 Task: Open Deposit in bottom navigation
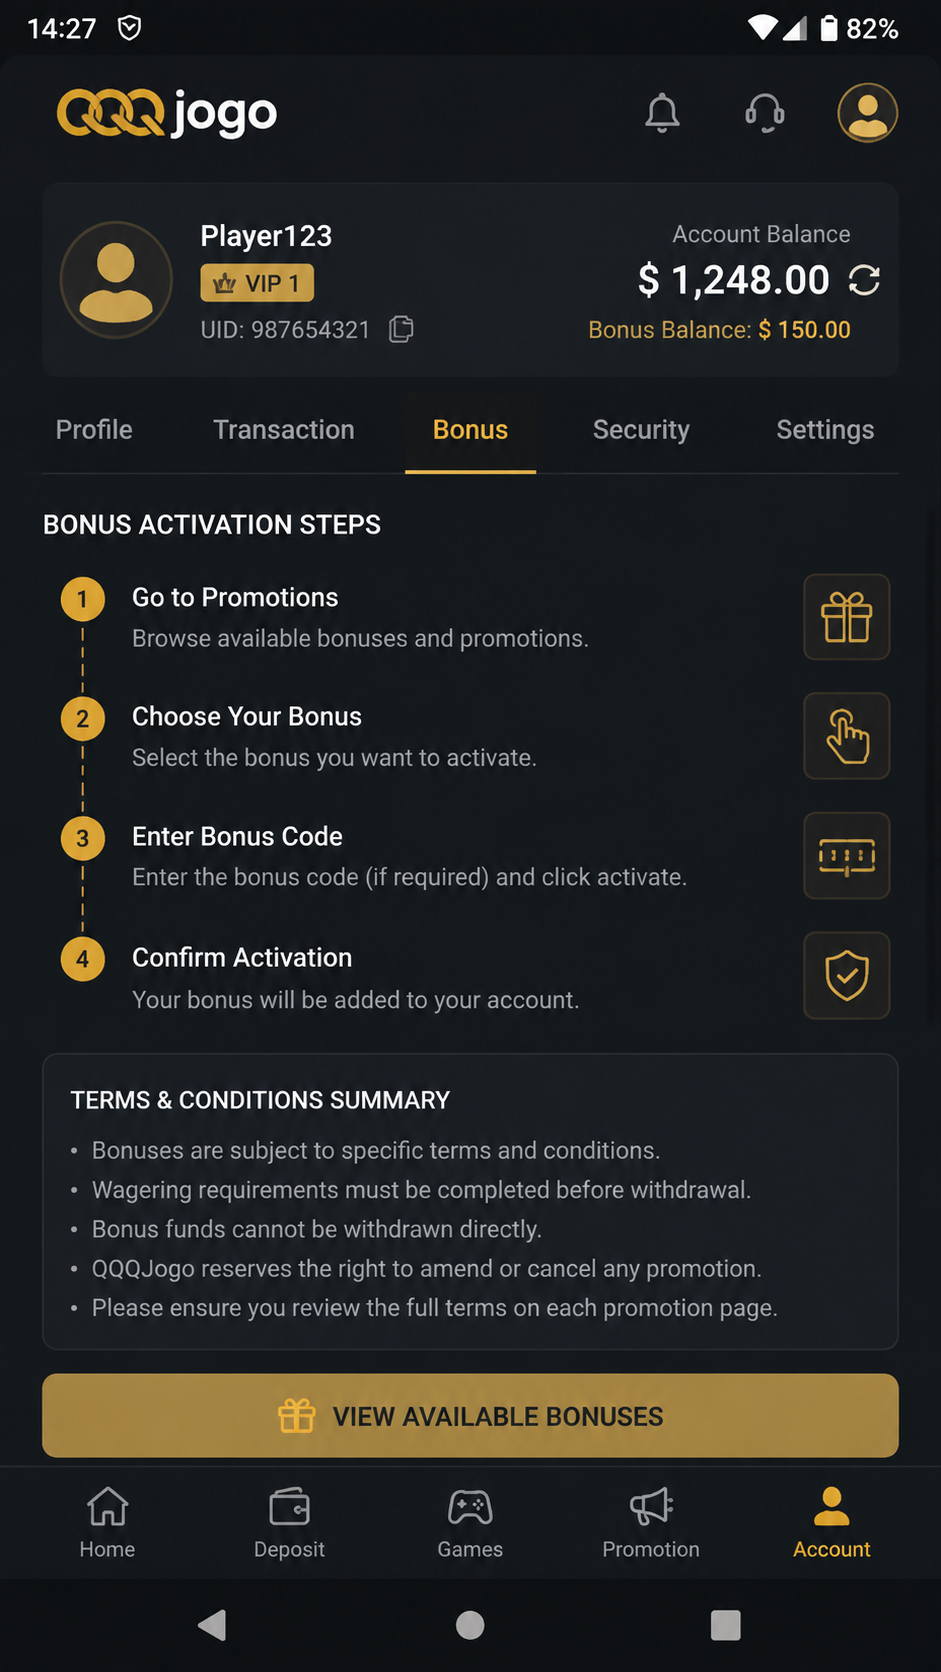pyautogui.click(x=289, y=1523)
